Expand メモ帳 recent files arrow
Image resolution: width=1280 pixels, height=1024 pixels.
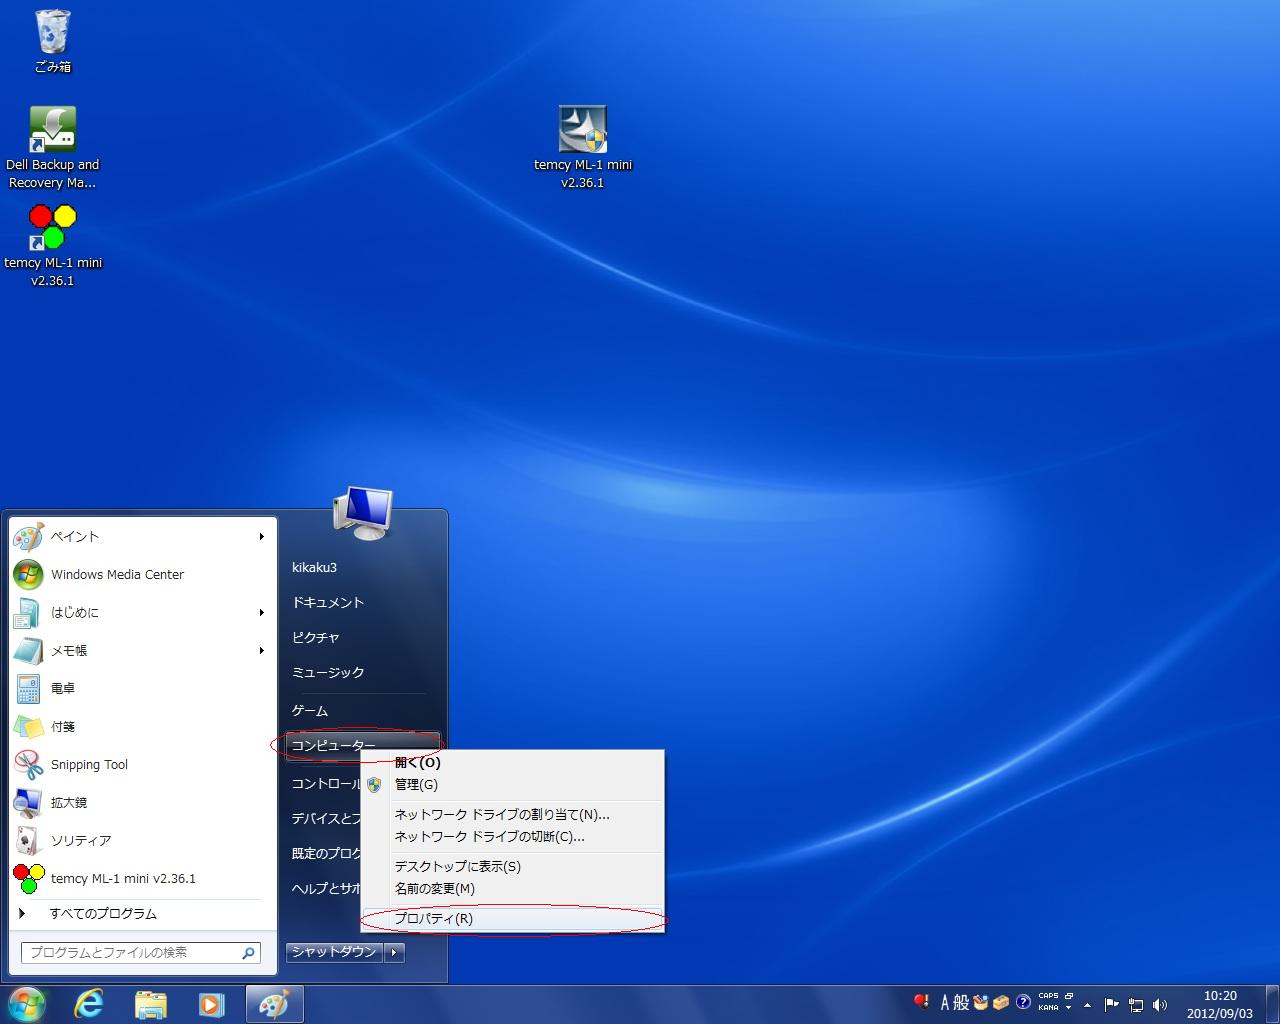262,650
